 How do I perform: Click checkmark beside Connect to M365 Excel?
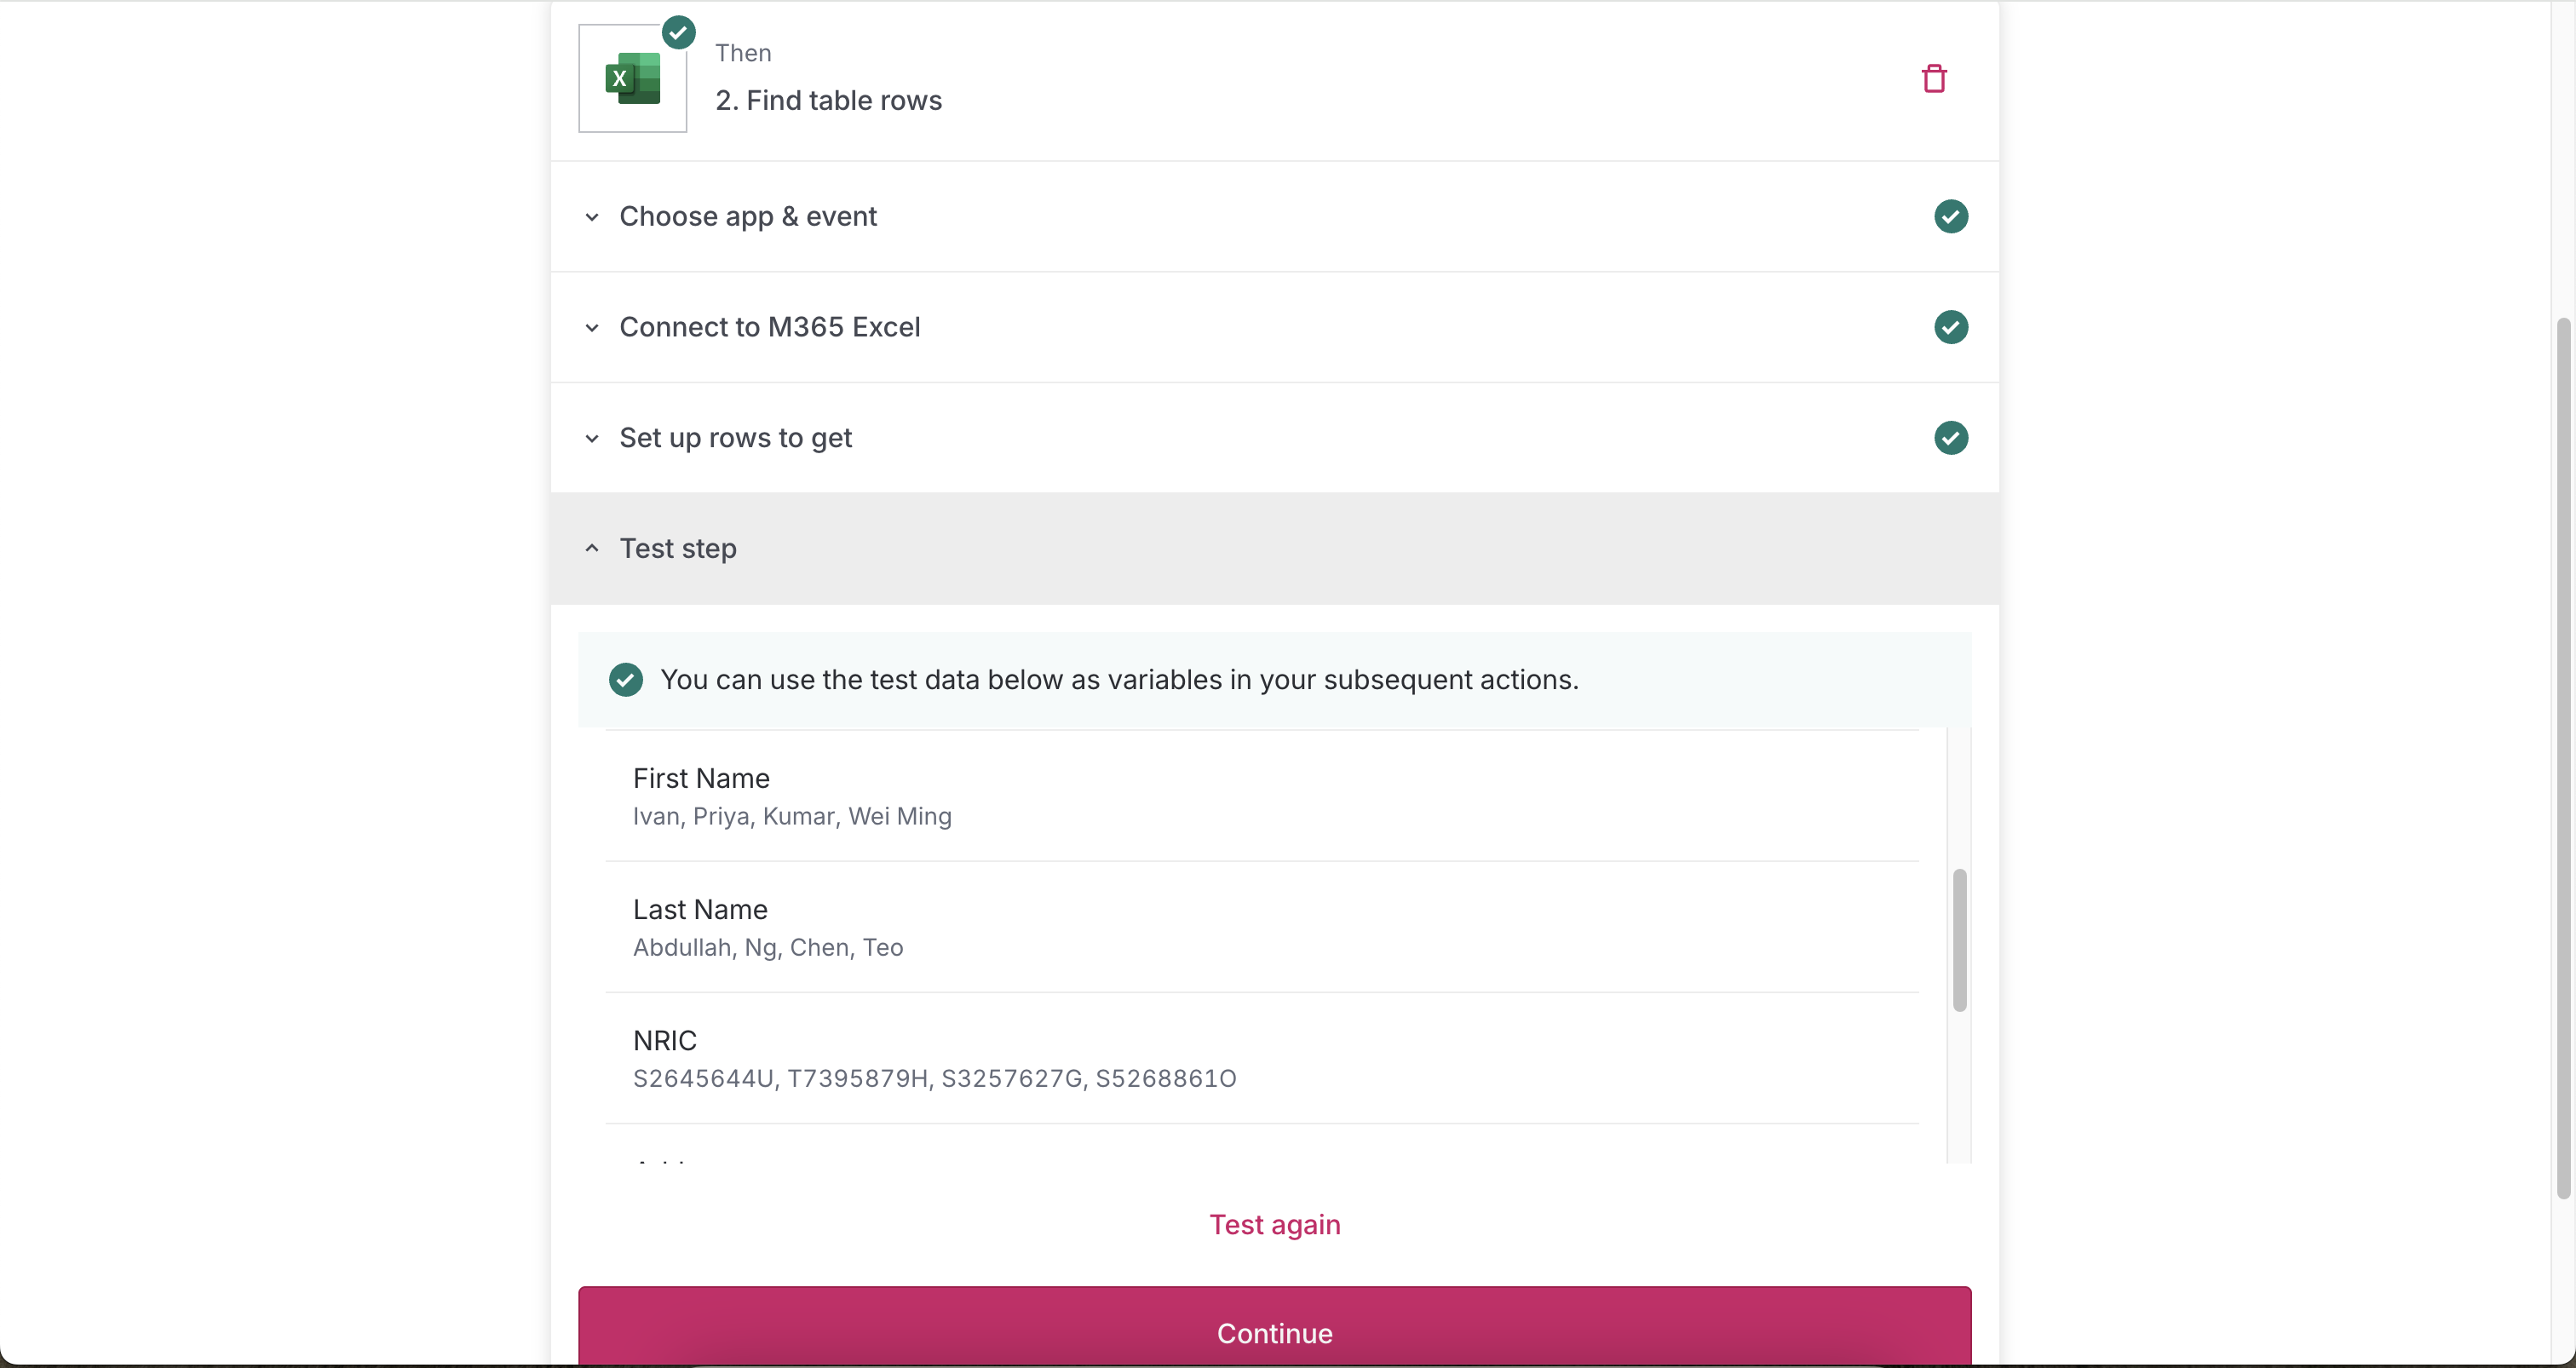click(1950, 327)
